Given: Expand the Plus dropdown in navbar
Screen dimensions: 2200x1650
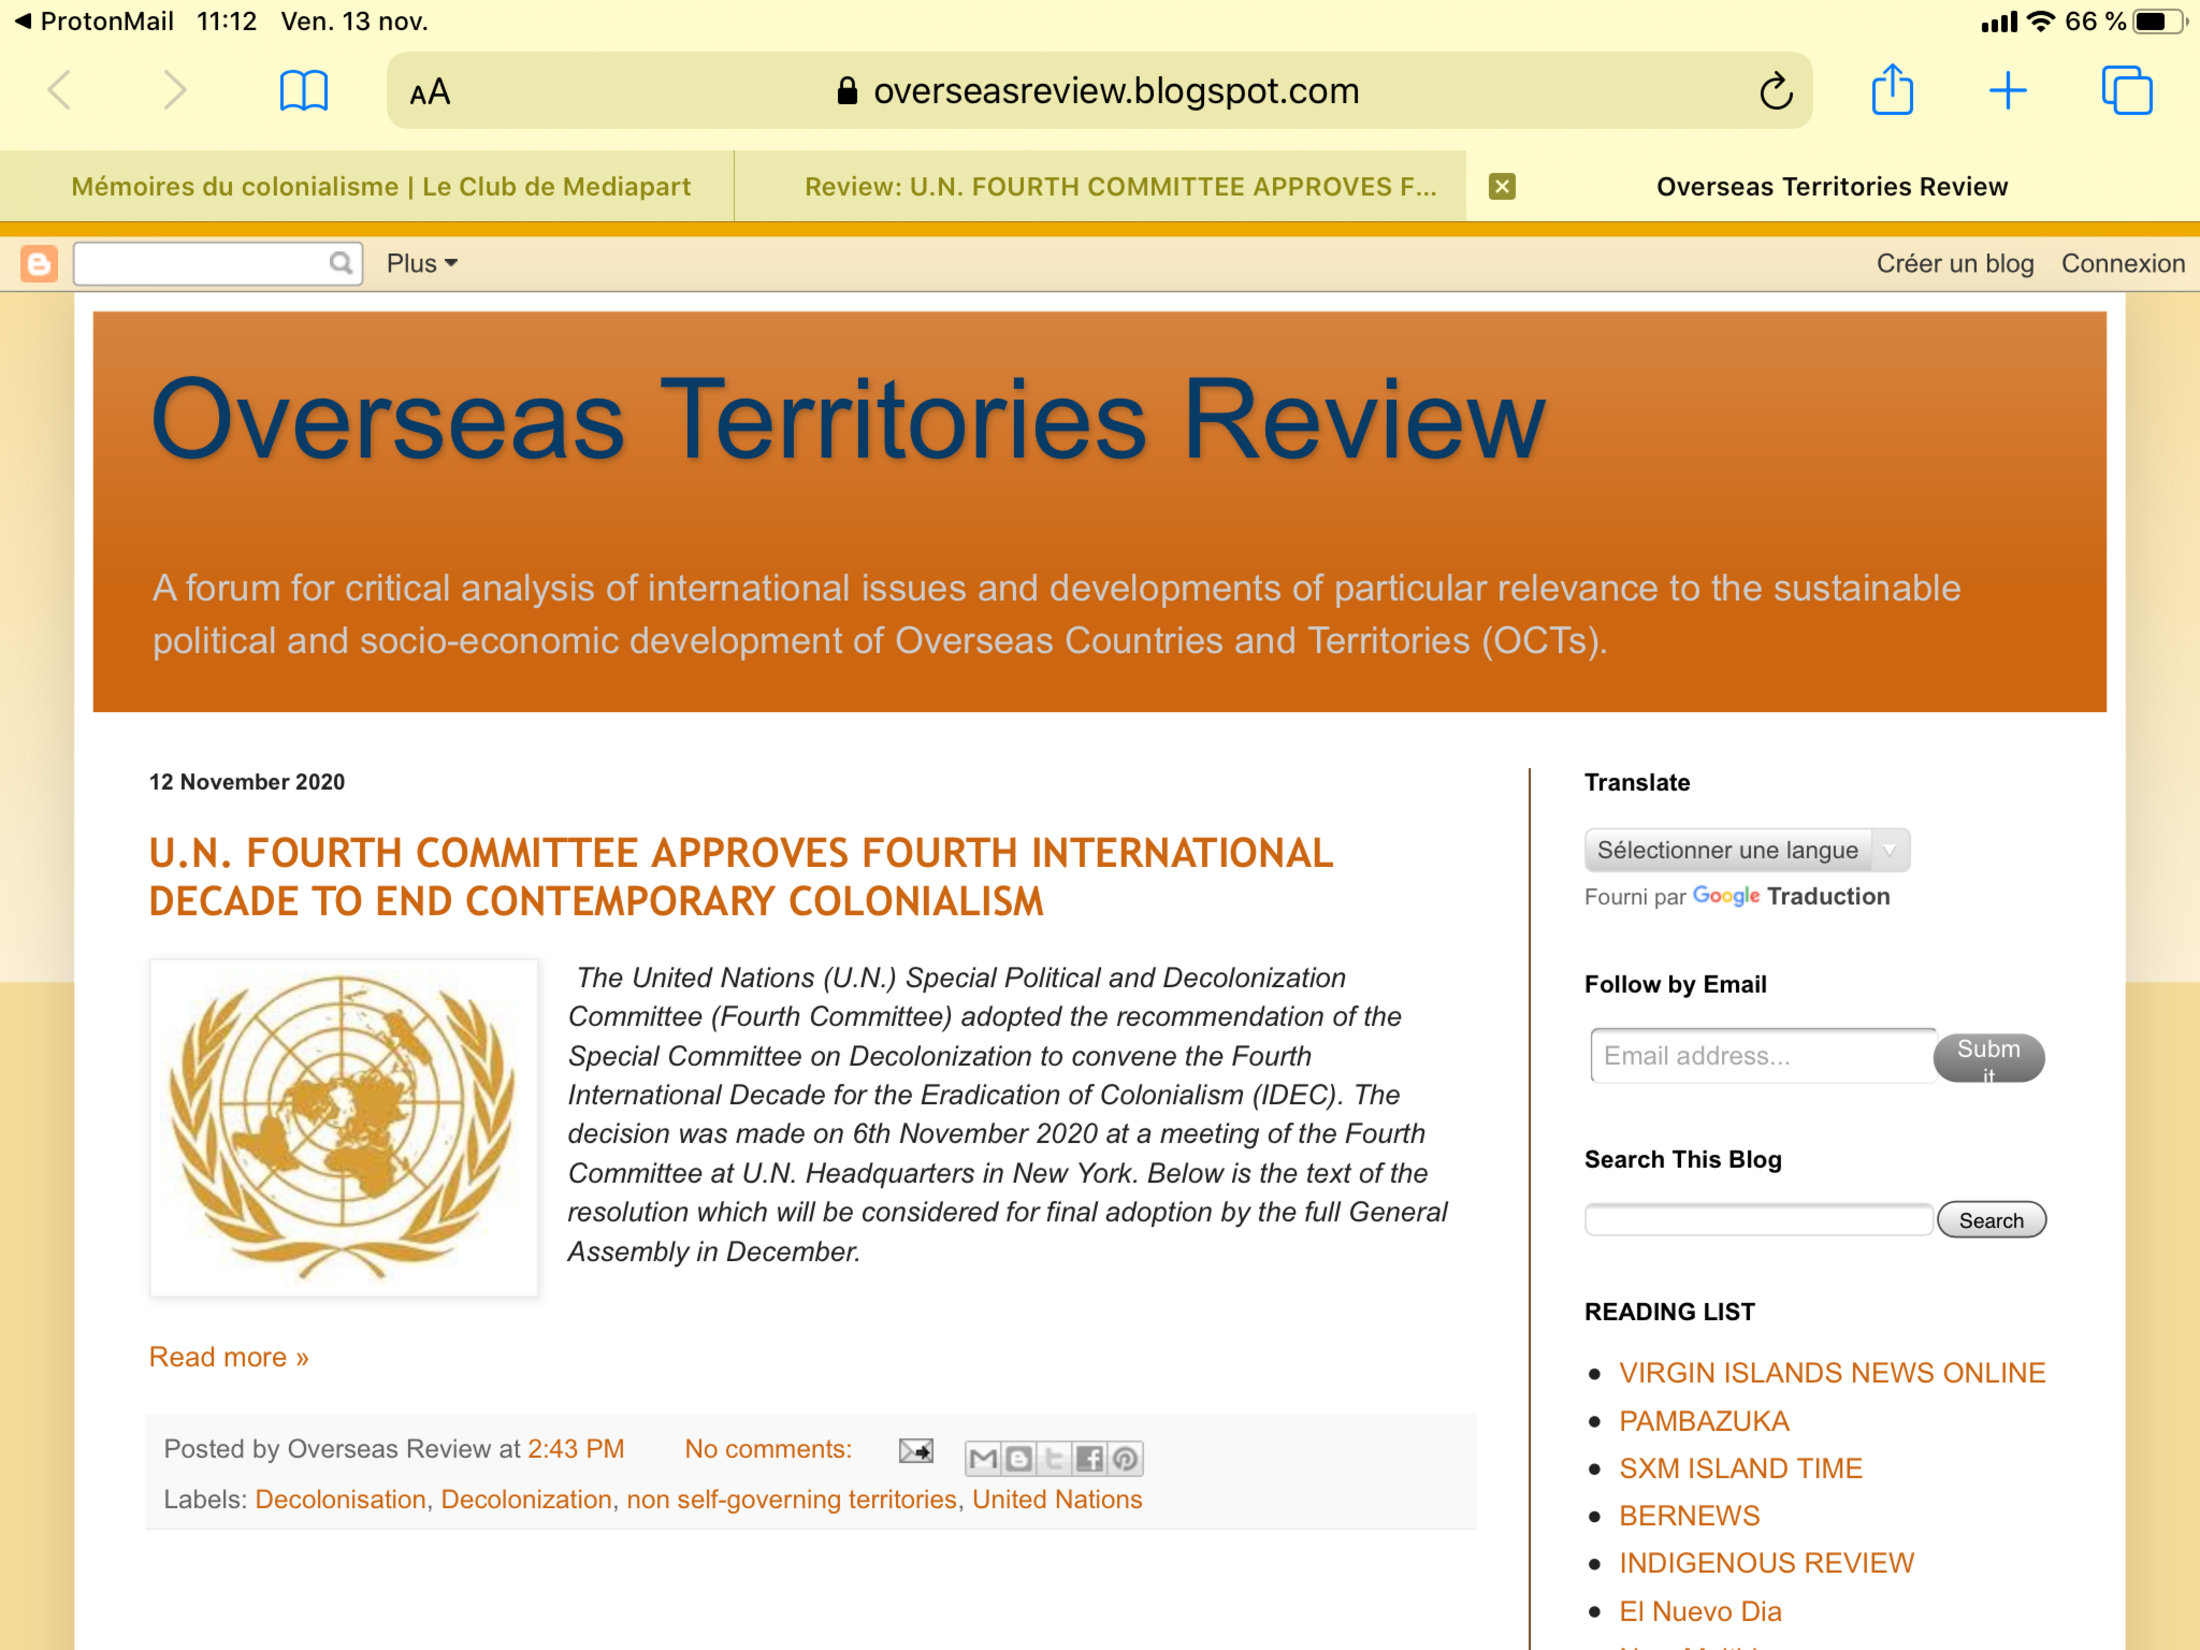Looking at the screenshot, I should pyautogui.click(x=421, y=263).
